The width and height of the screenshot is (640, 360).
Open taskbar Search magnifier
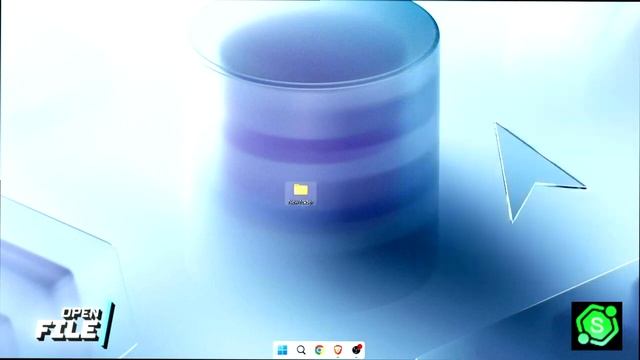point(301,350)
